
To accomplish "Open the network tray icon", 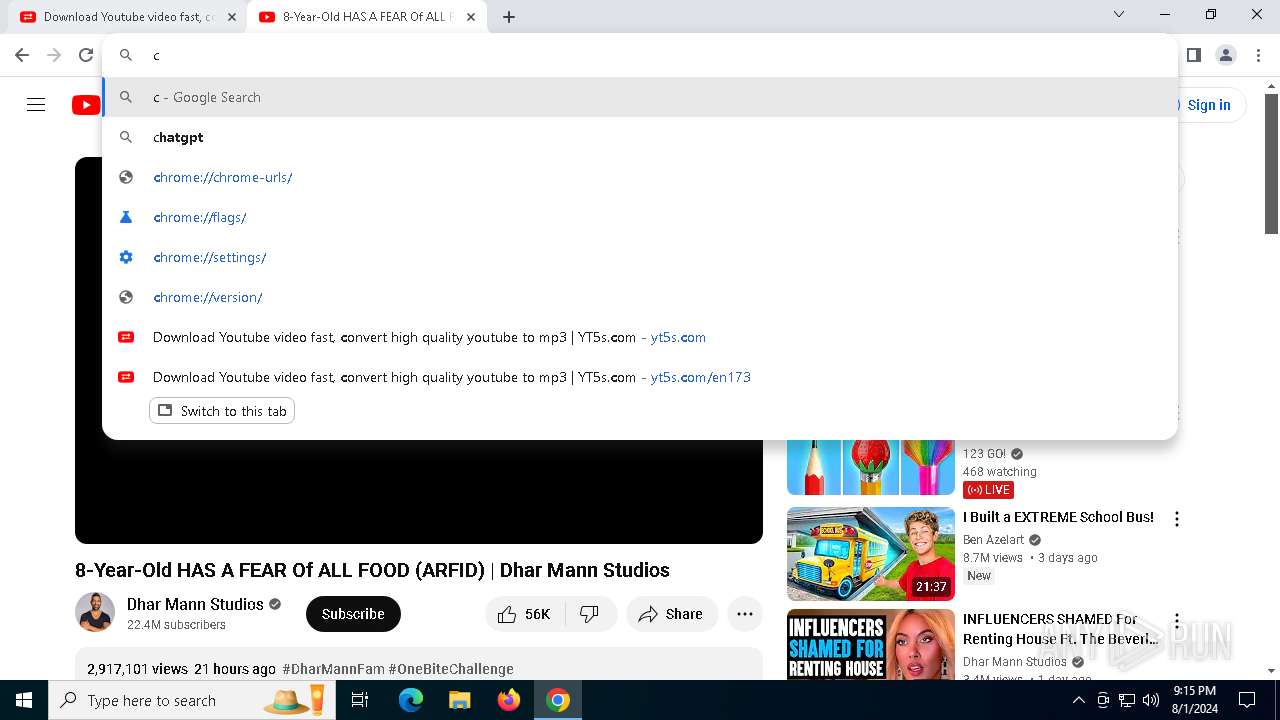I will click(x=1127, y=700).
